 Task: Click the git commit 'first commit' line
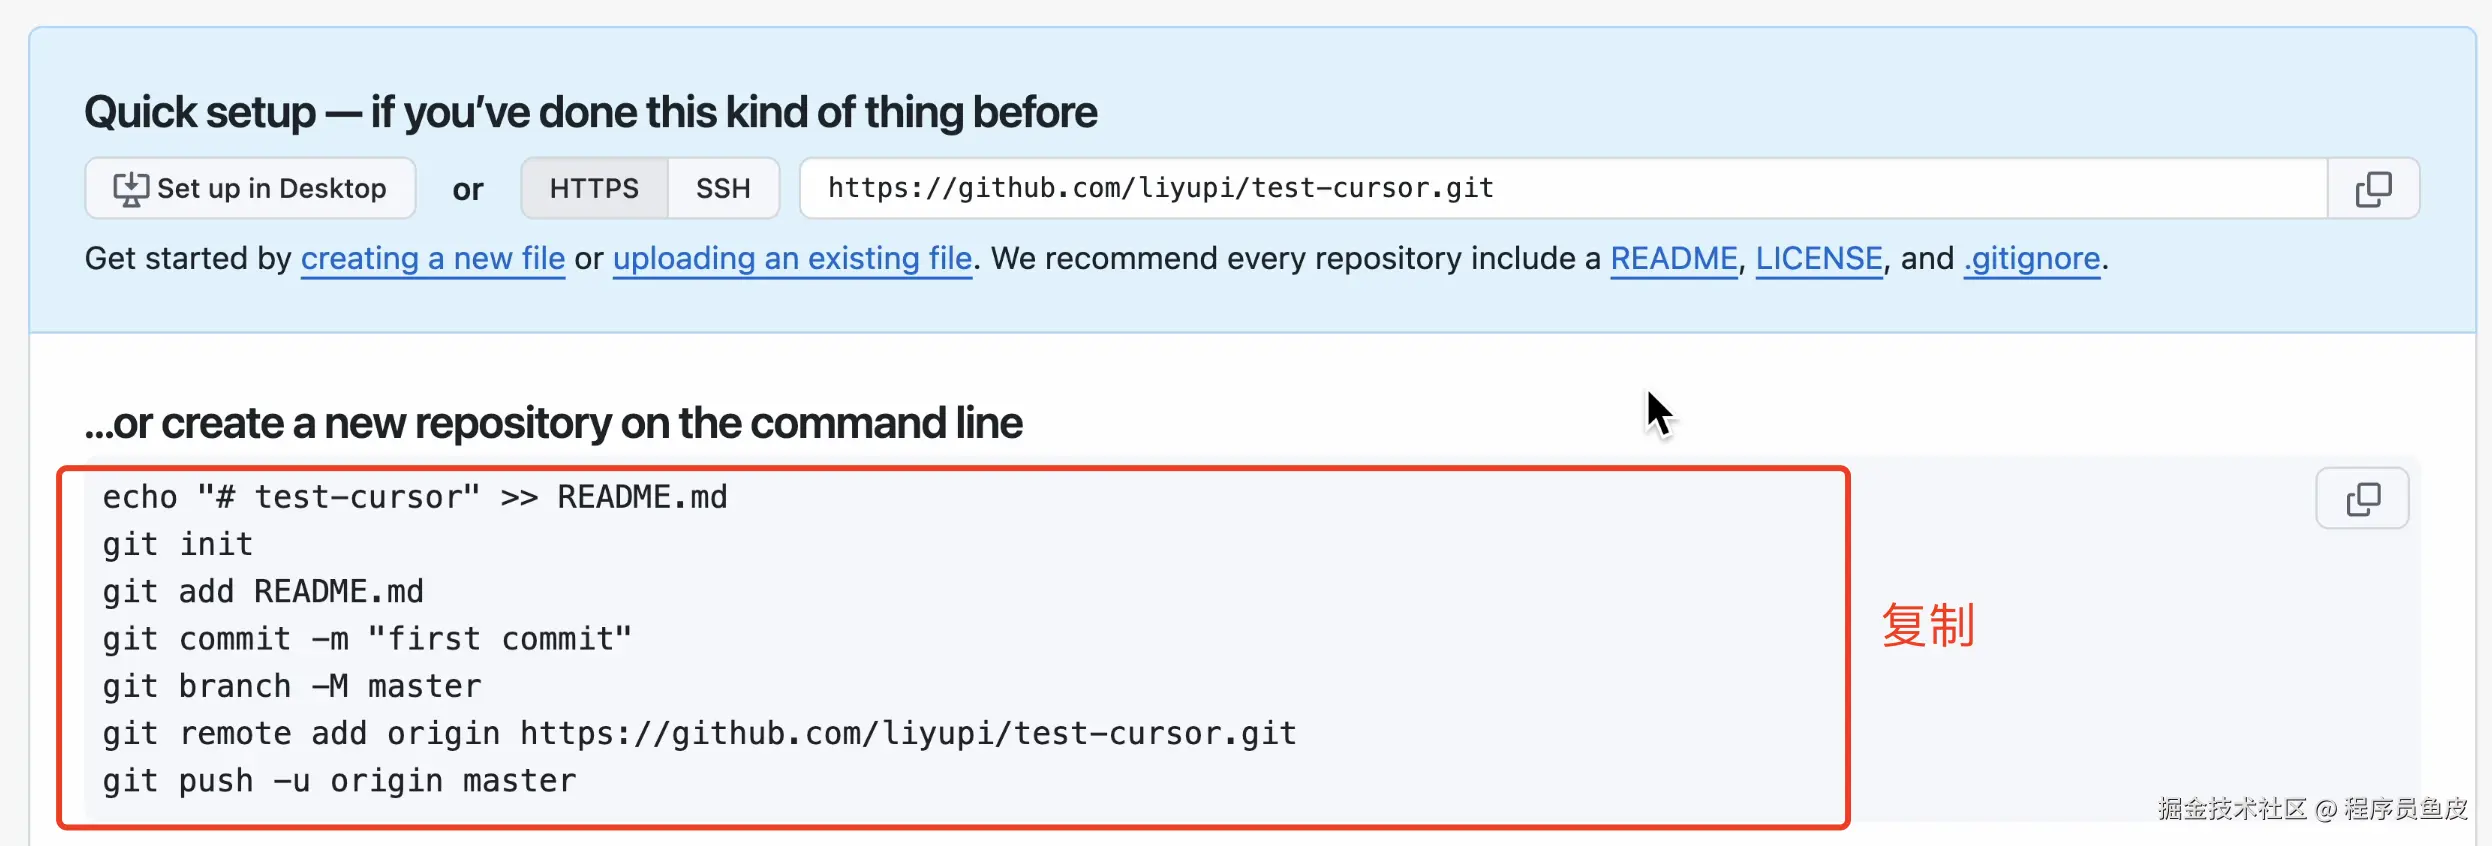coord(367,639)
